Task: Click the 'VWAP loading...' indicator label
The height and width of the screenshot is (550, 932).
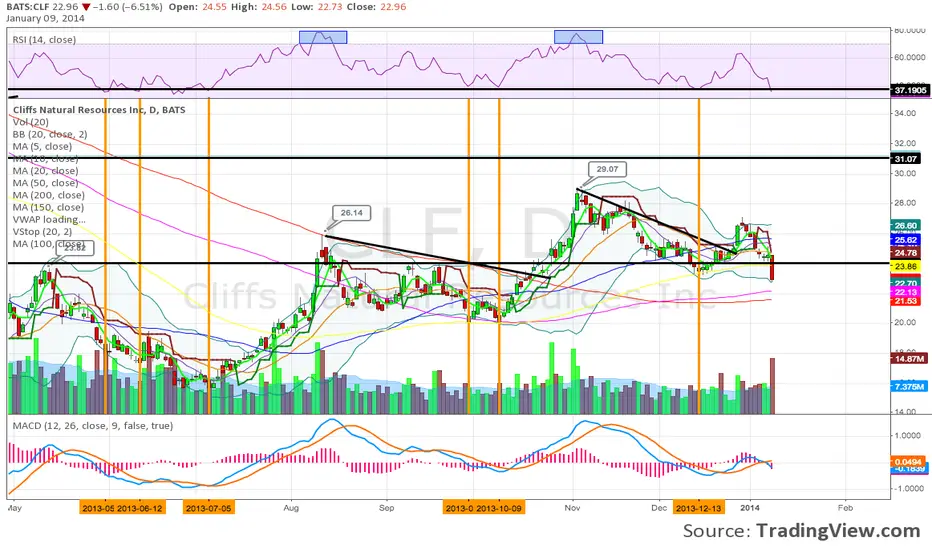Action: coord(49,219)
